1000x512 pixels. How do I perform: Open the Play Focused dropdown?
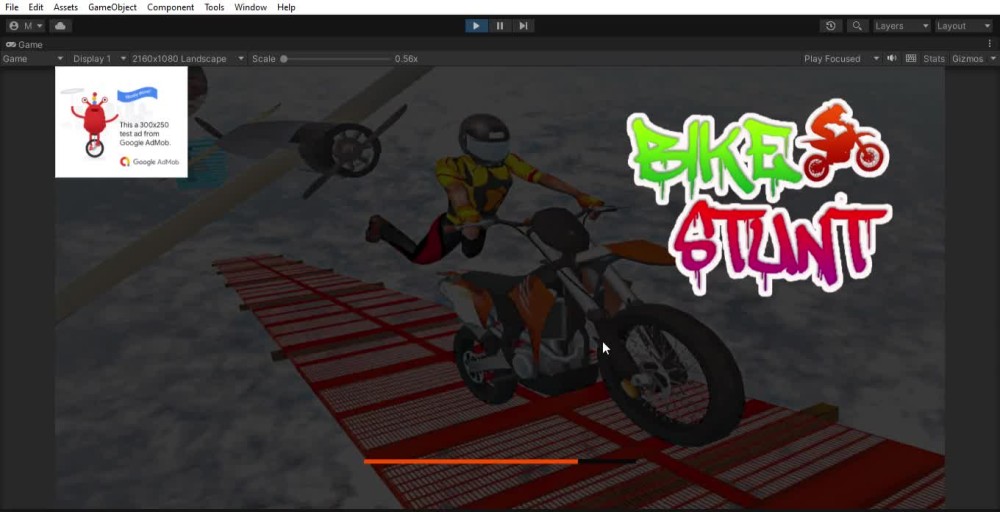(x=841, y=59)
